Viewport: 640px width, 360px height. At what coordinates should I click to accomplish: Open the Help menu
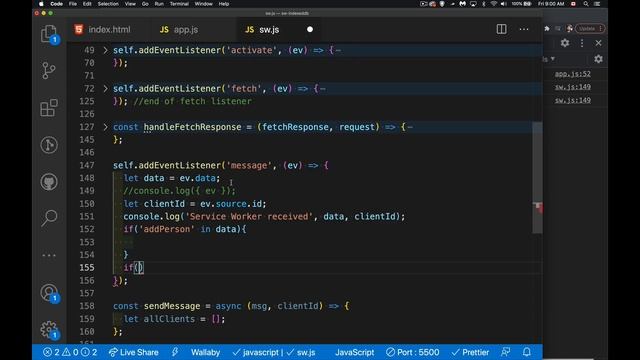click(224, 4)
